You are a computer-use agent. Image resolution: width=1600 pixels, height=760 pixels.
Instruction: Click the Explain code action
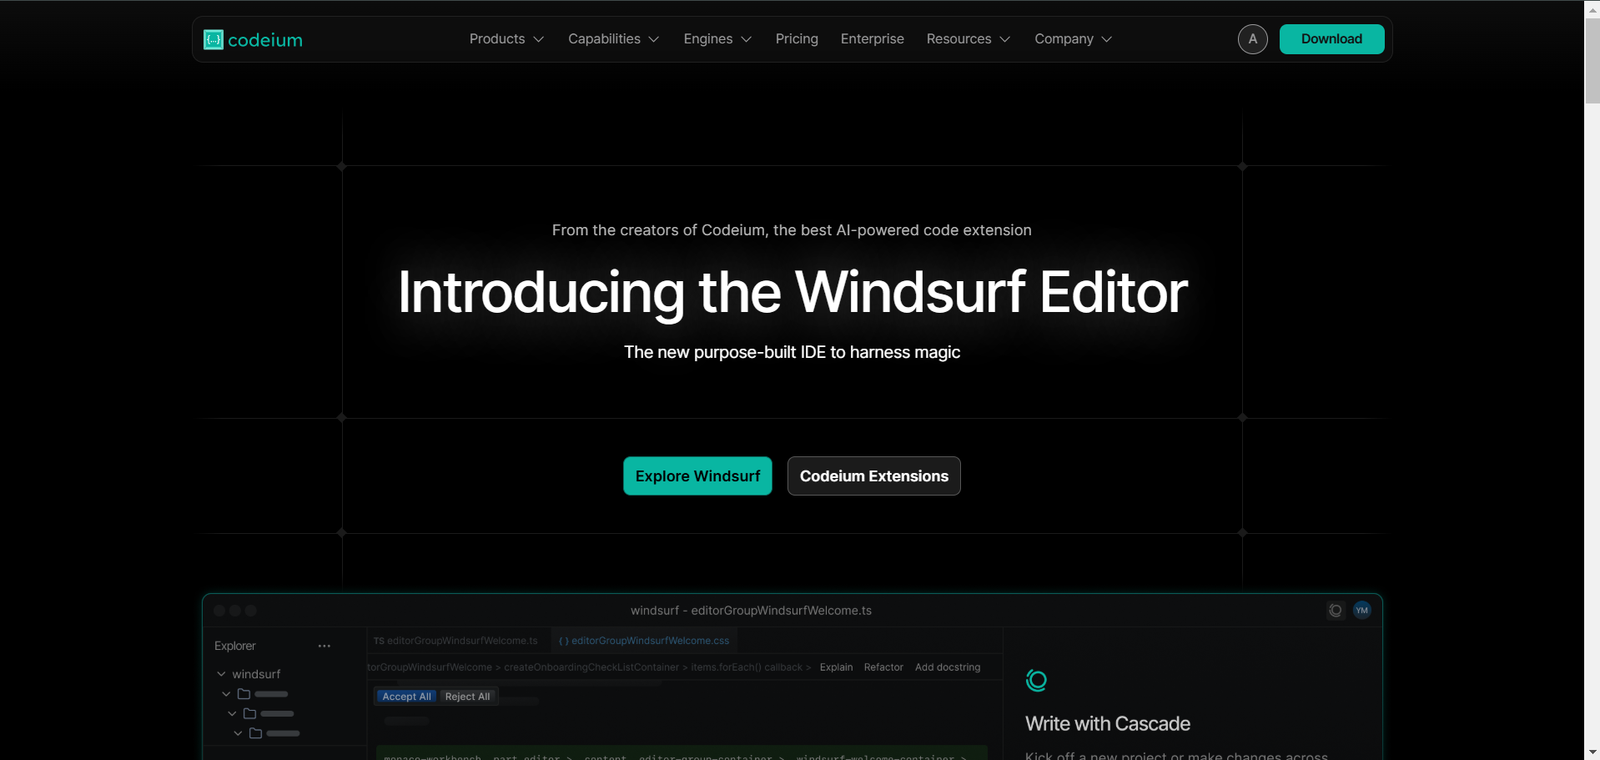pos(836,667)
